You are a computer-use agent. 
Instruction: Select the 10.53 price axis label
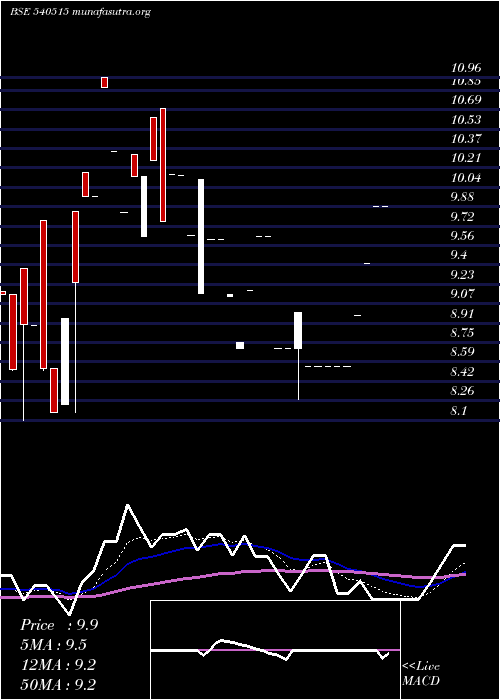click(x=466, y=120)
